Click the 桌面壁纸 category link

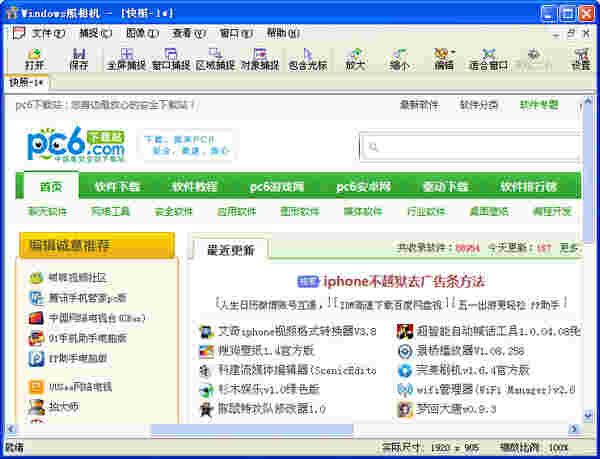tap(489, 211)
